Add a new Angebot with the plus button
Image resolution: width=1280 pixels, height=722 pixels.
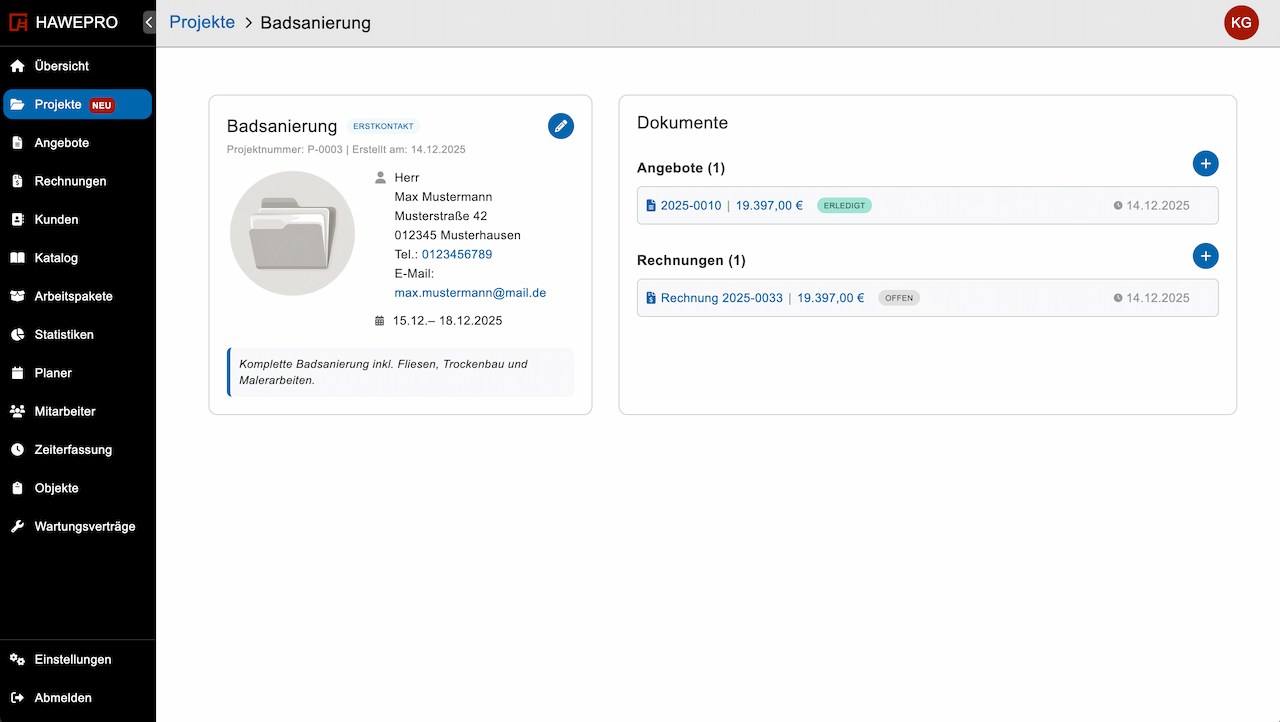pyautogui.click(x=1206, y=163)
